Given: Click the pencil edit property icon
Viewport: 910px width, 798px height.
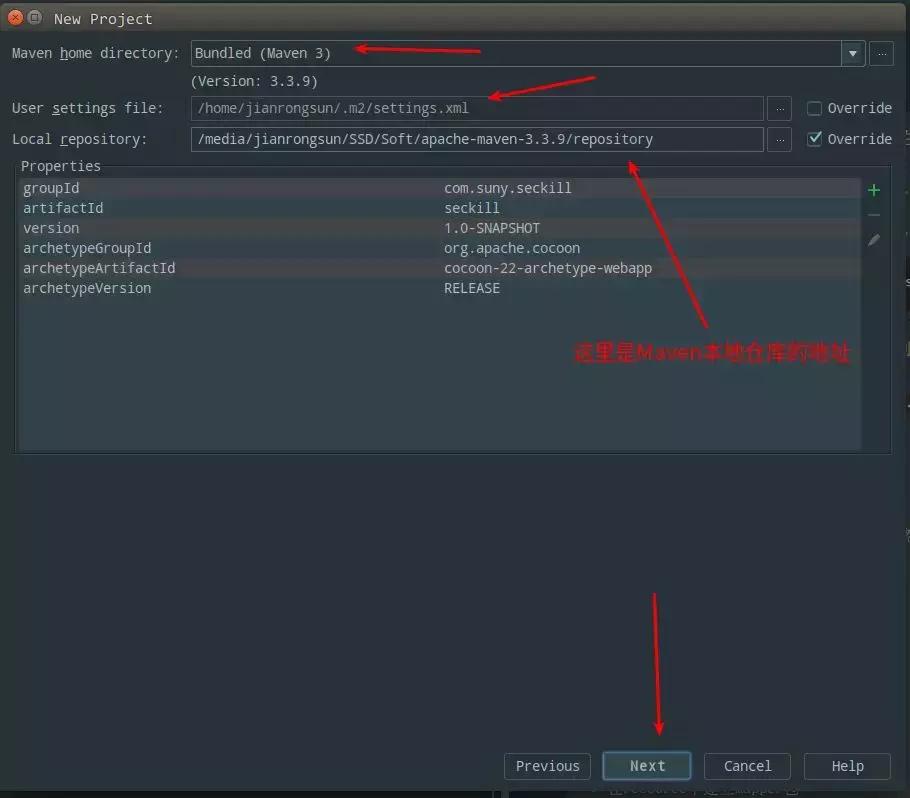Looking at the screenshot, I should (873, 240).
